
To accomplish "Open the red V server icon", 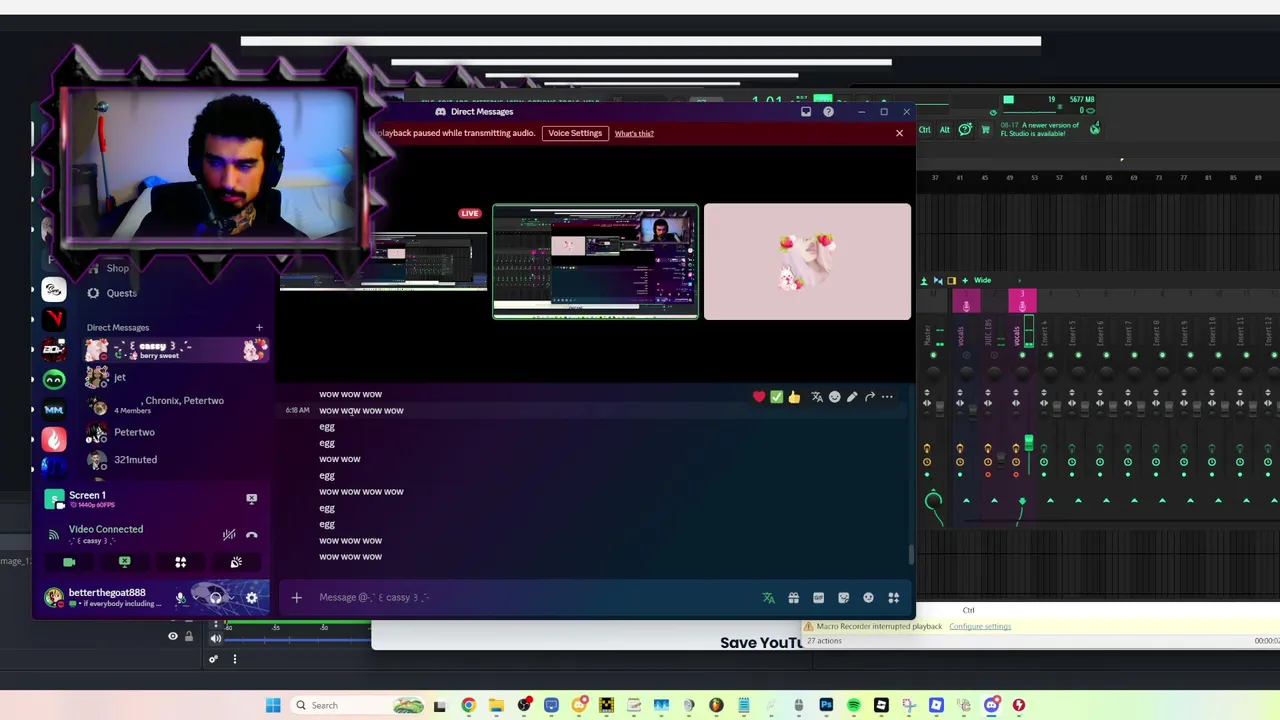I will coord(54,319).
